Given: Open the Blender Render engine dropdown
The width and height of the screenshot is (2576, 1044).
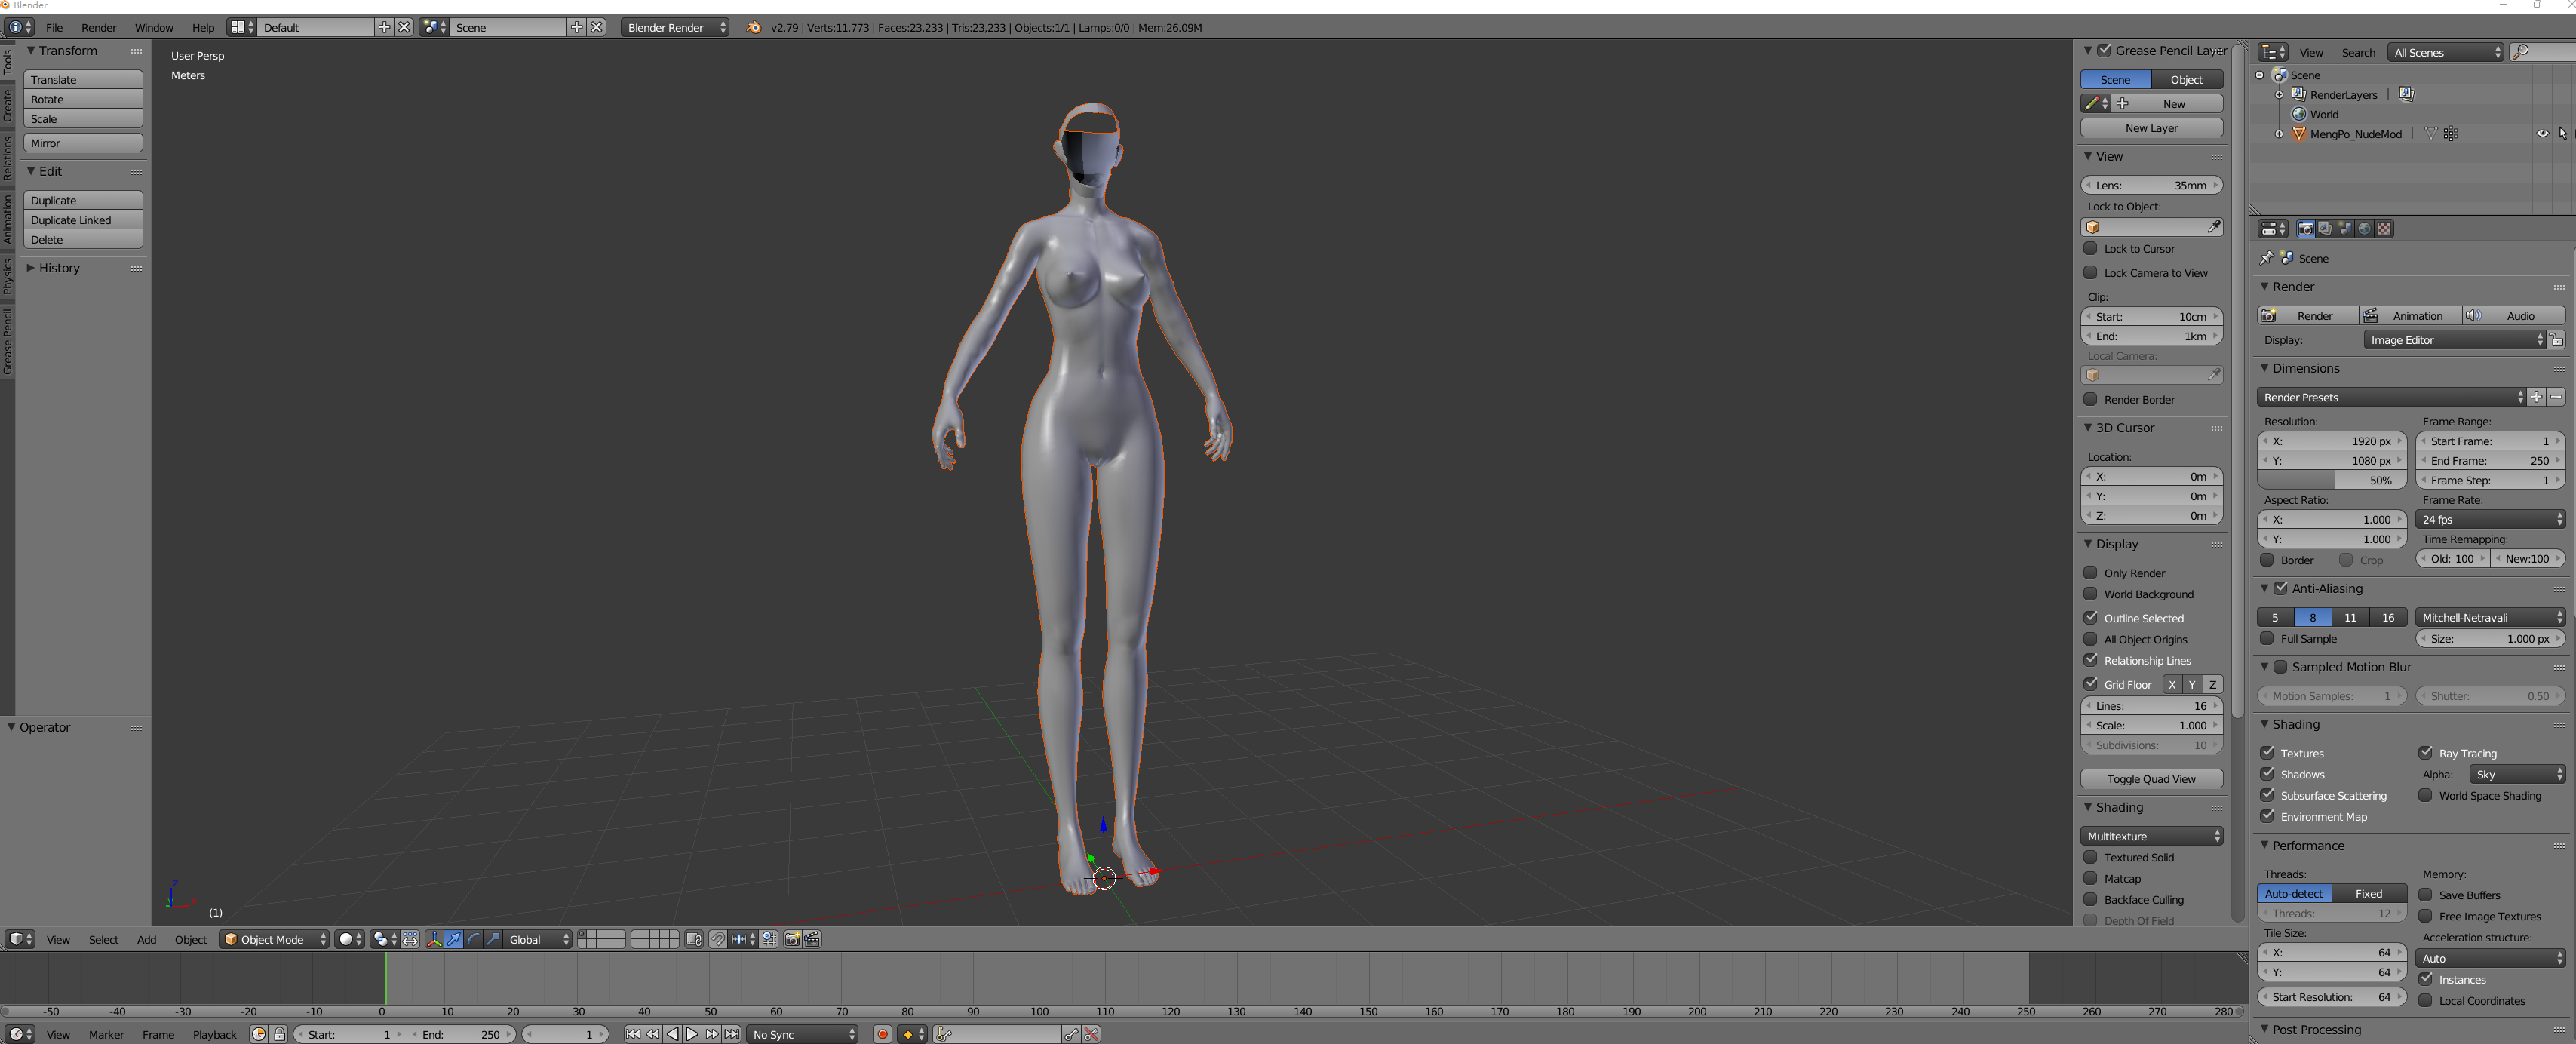Looking at the screenshot, I should point(675,27).
